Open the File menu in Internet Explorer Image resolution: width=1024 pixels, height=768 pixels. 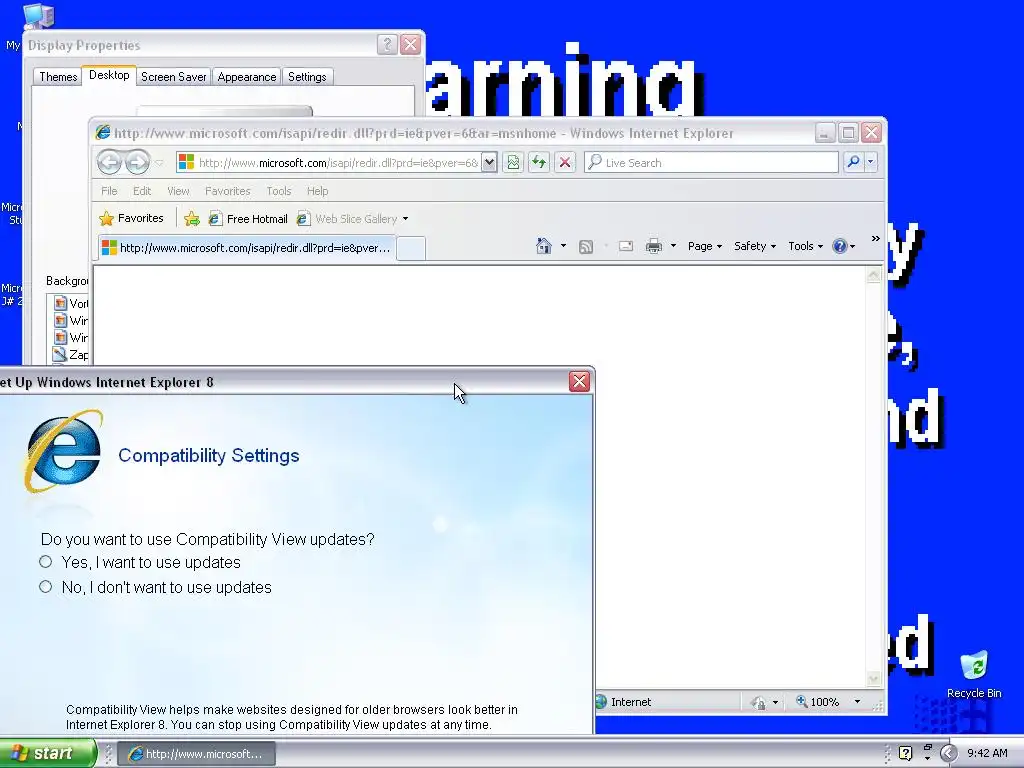pos(109,191)
